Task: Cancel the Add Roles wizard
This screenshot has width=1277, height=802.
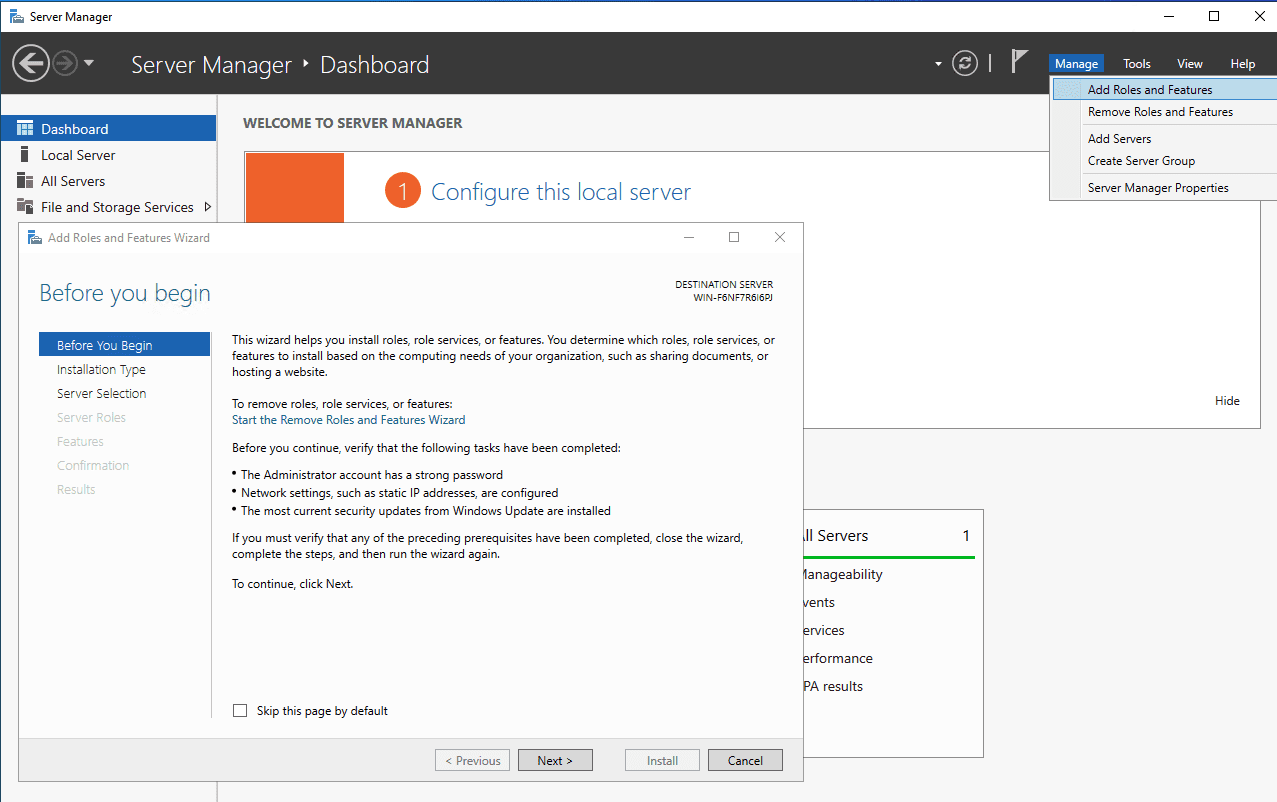Action: click(x=745, y=761)
